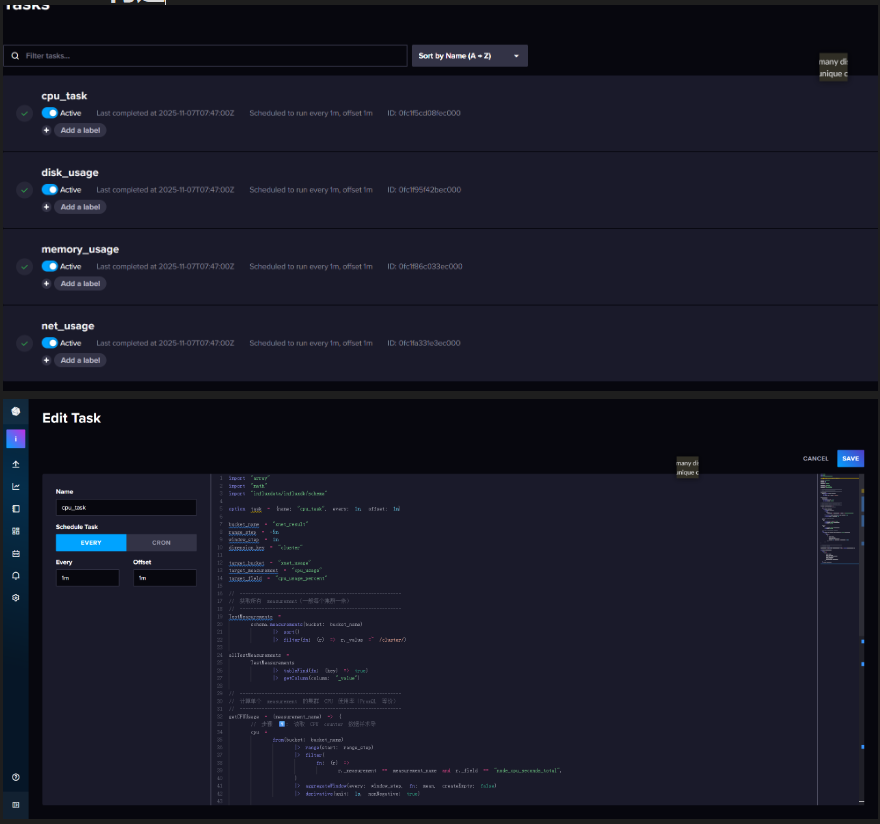Viewport: 880px width, 824px height.
Task: Disable the disk_usage Active toggle
Action: click(x=49, y=190)
